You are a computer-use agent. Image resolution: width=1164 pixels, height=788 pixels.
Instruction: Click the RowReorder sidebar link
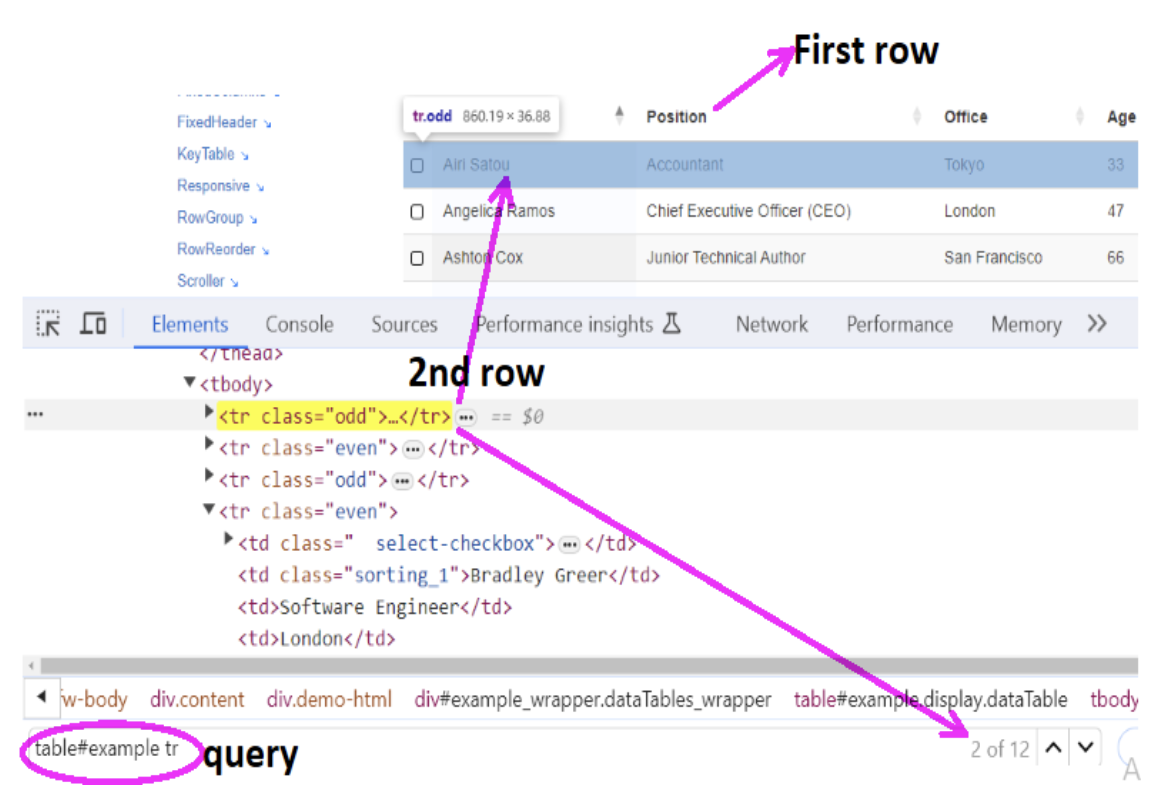216,249
